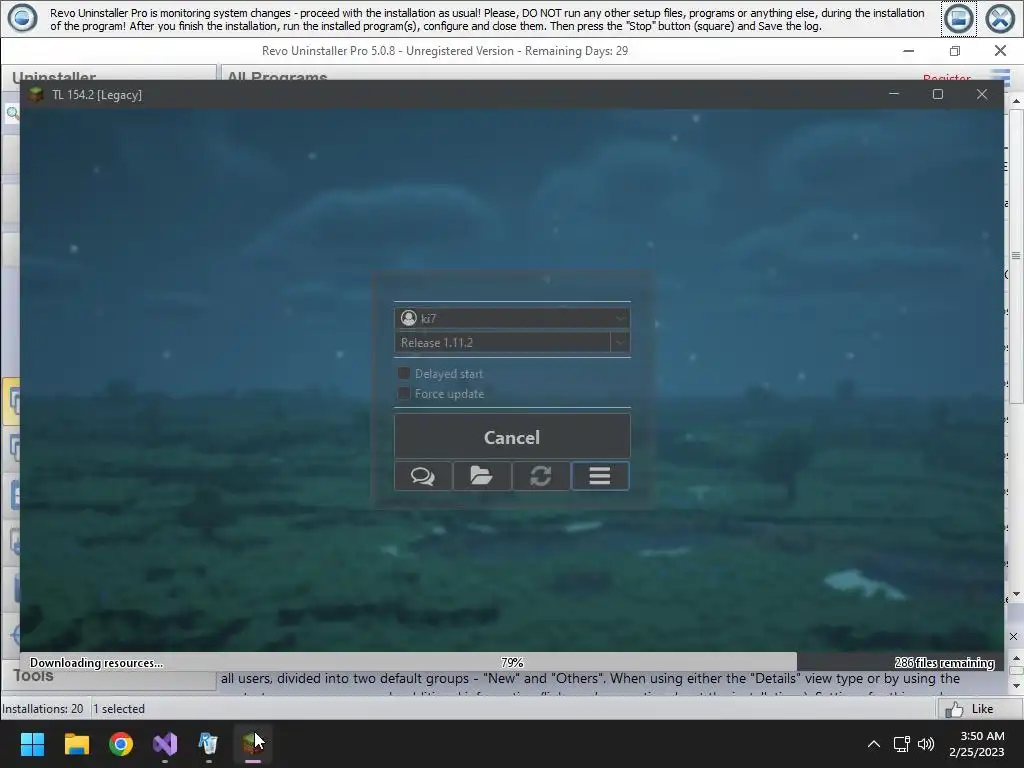This screenshot has width=1024, height=768.
Task: Click the TL launcher taskbar icon
Action: 253,744
